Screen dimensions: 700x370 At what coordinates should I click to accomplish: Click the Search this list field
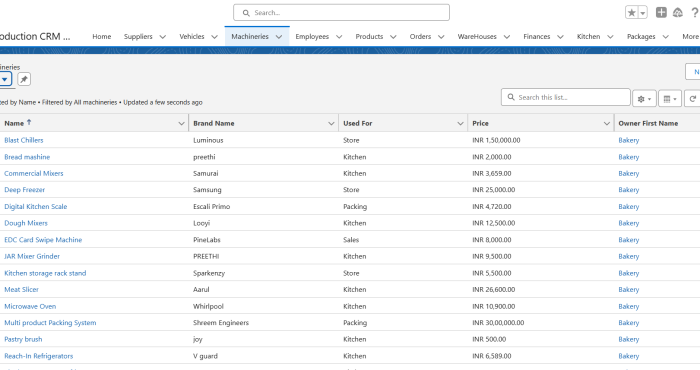point(566,97)
